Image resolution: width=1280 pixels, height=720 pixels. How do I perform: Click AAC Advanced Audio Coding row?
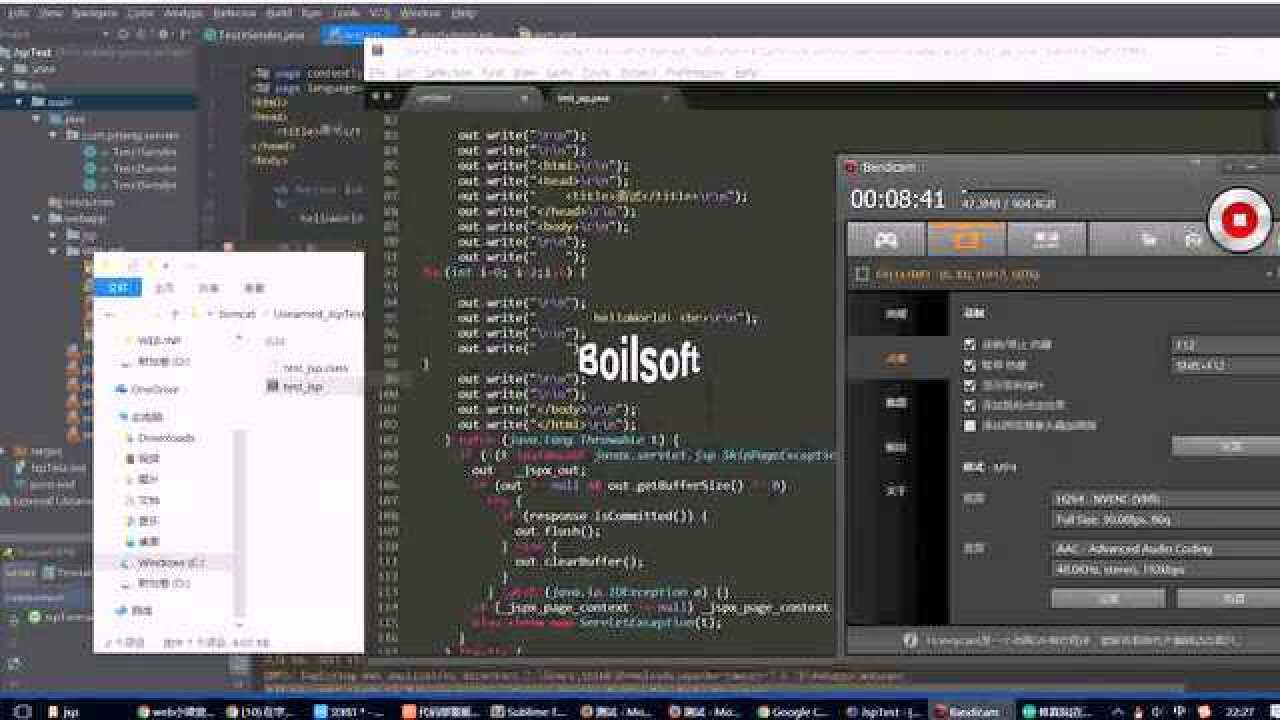point(1166,548)
